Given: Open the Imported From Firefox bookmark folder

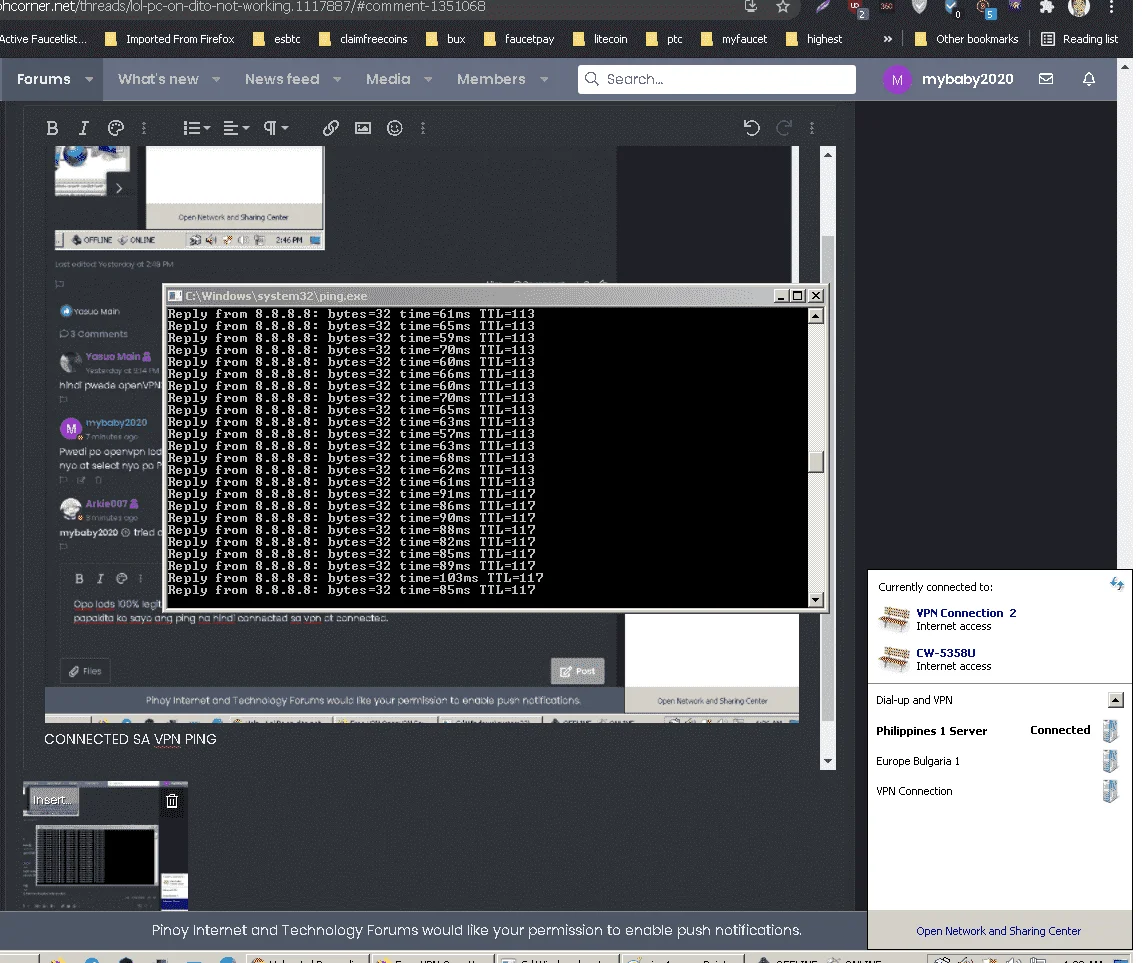Looking at the screenshot, I should point(170,39).
